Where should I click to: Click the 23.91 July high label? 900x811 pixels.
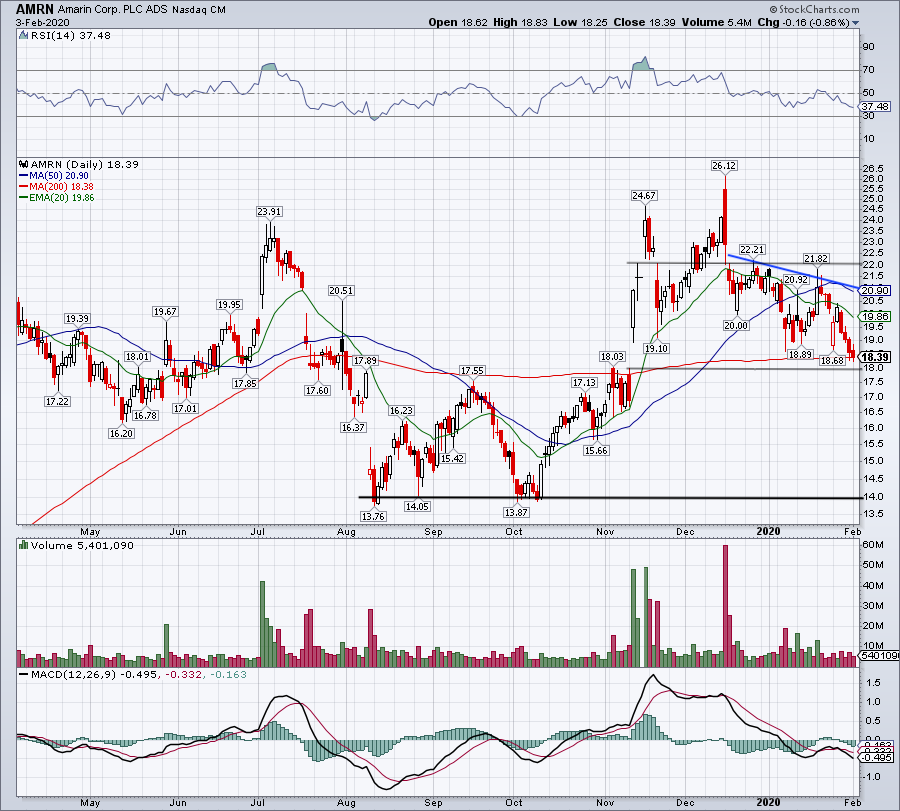269,211
